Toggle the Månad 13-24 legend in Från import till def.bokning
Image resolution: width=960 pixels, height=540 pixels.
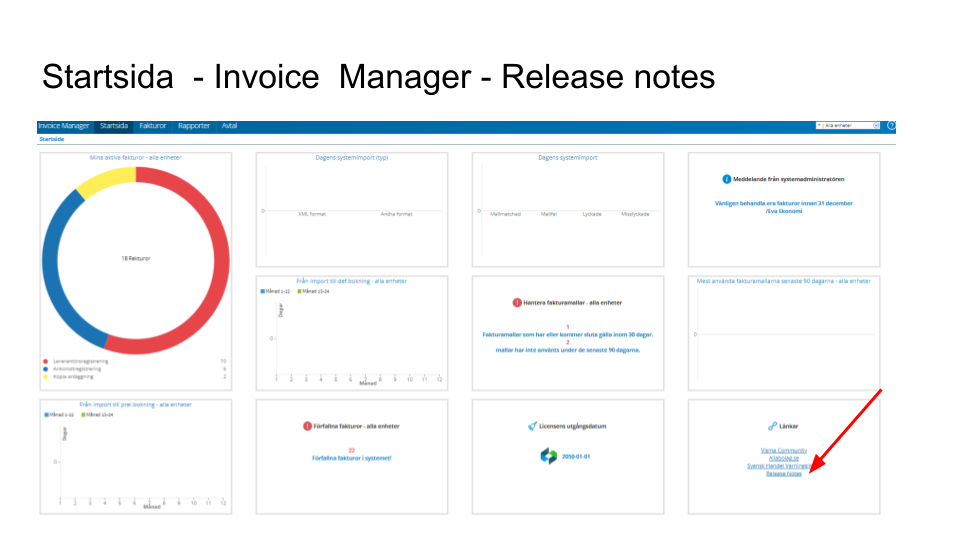(313, 291)
